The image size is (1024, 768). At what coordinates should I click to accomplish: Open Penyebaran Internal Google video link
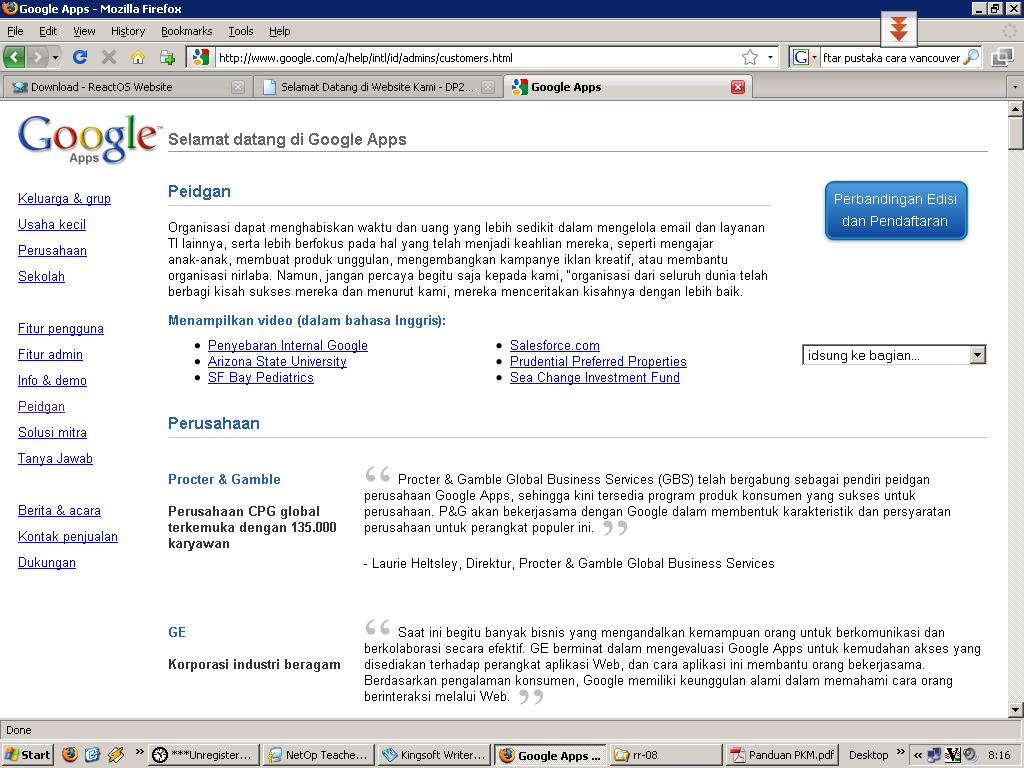(x=287, y=345)
